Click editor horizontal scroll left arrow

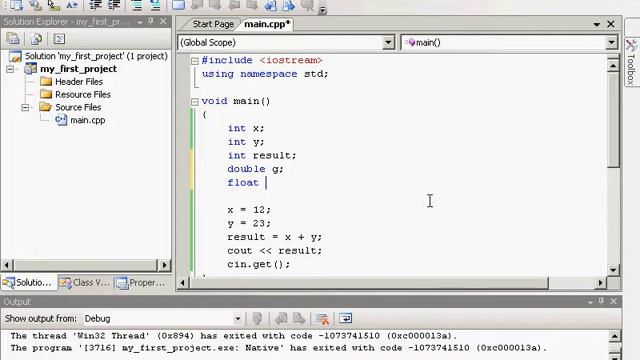point(182,283)
